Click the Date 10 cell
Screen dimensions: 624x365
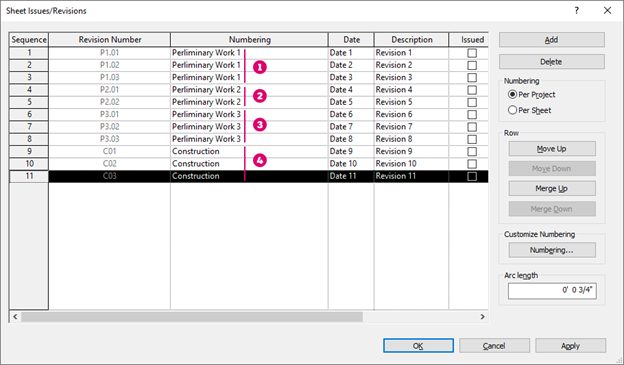[351, 164]
